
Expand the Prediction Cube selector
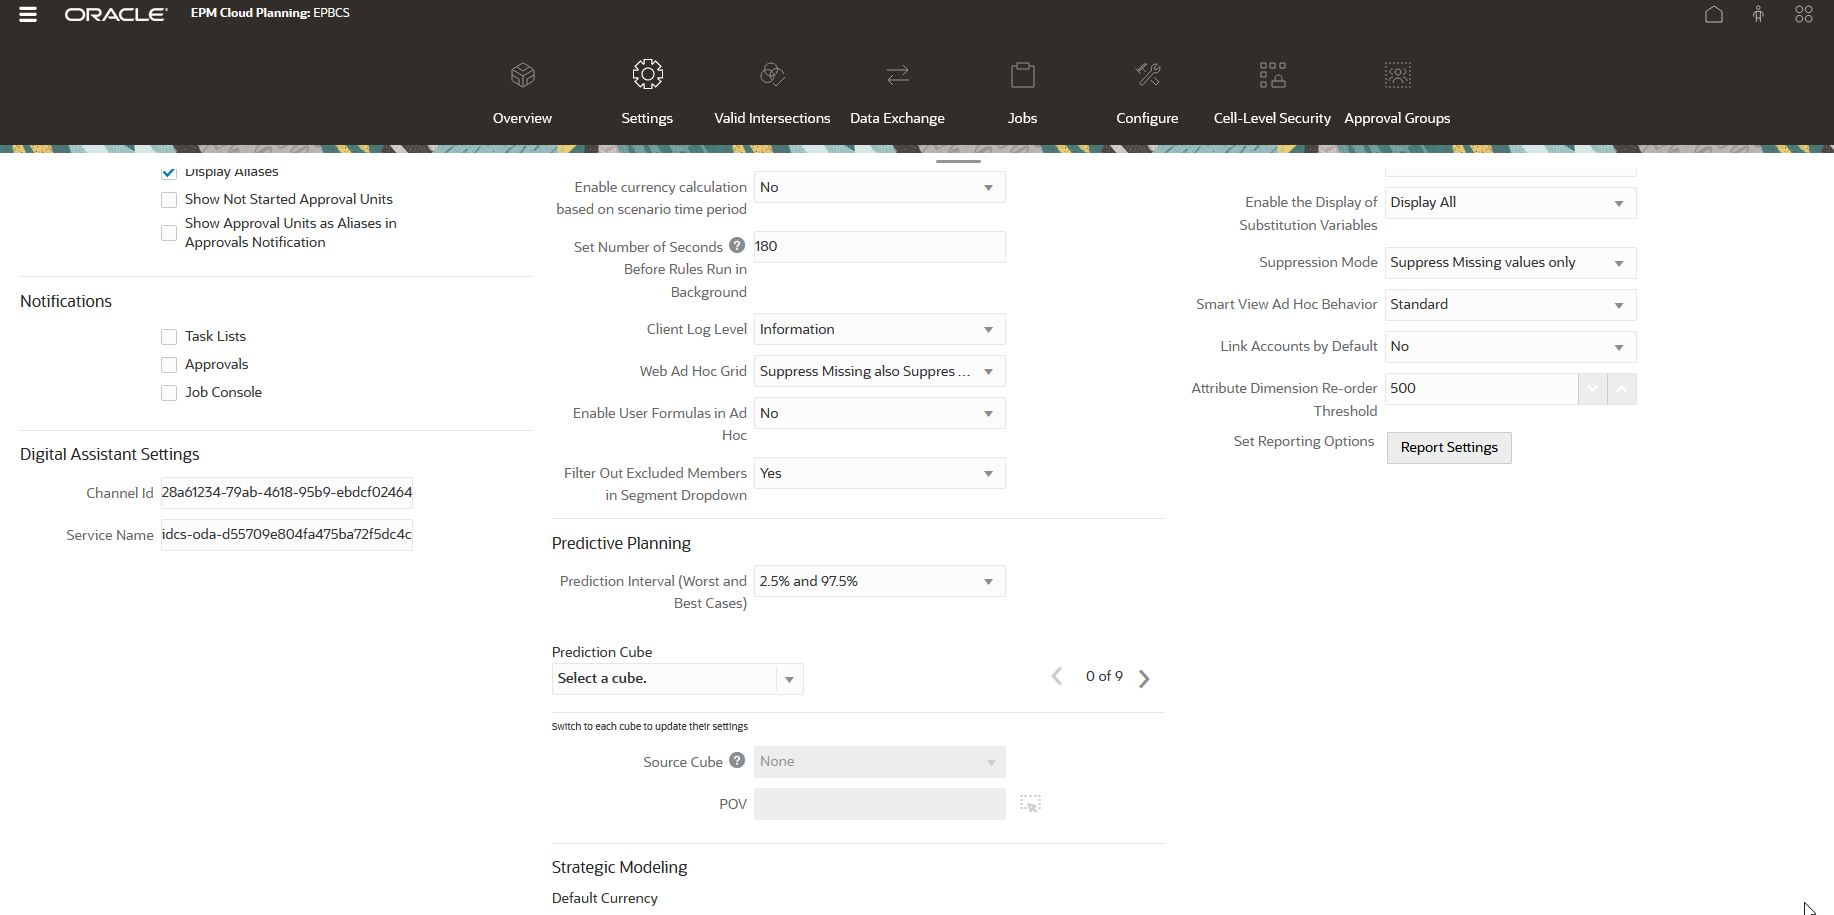789,678
